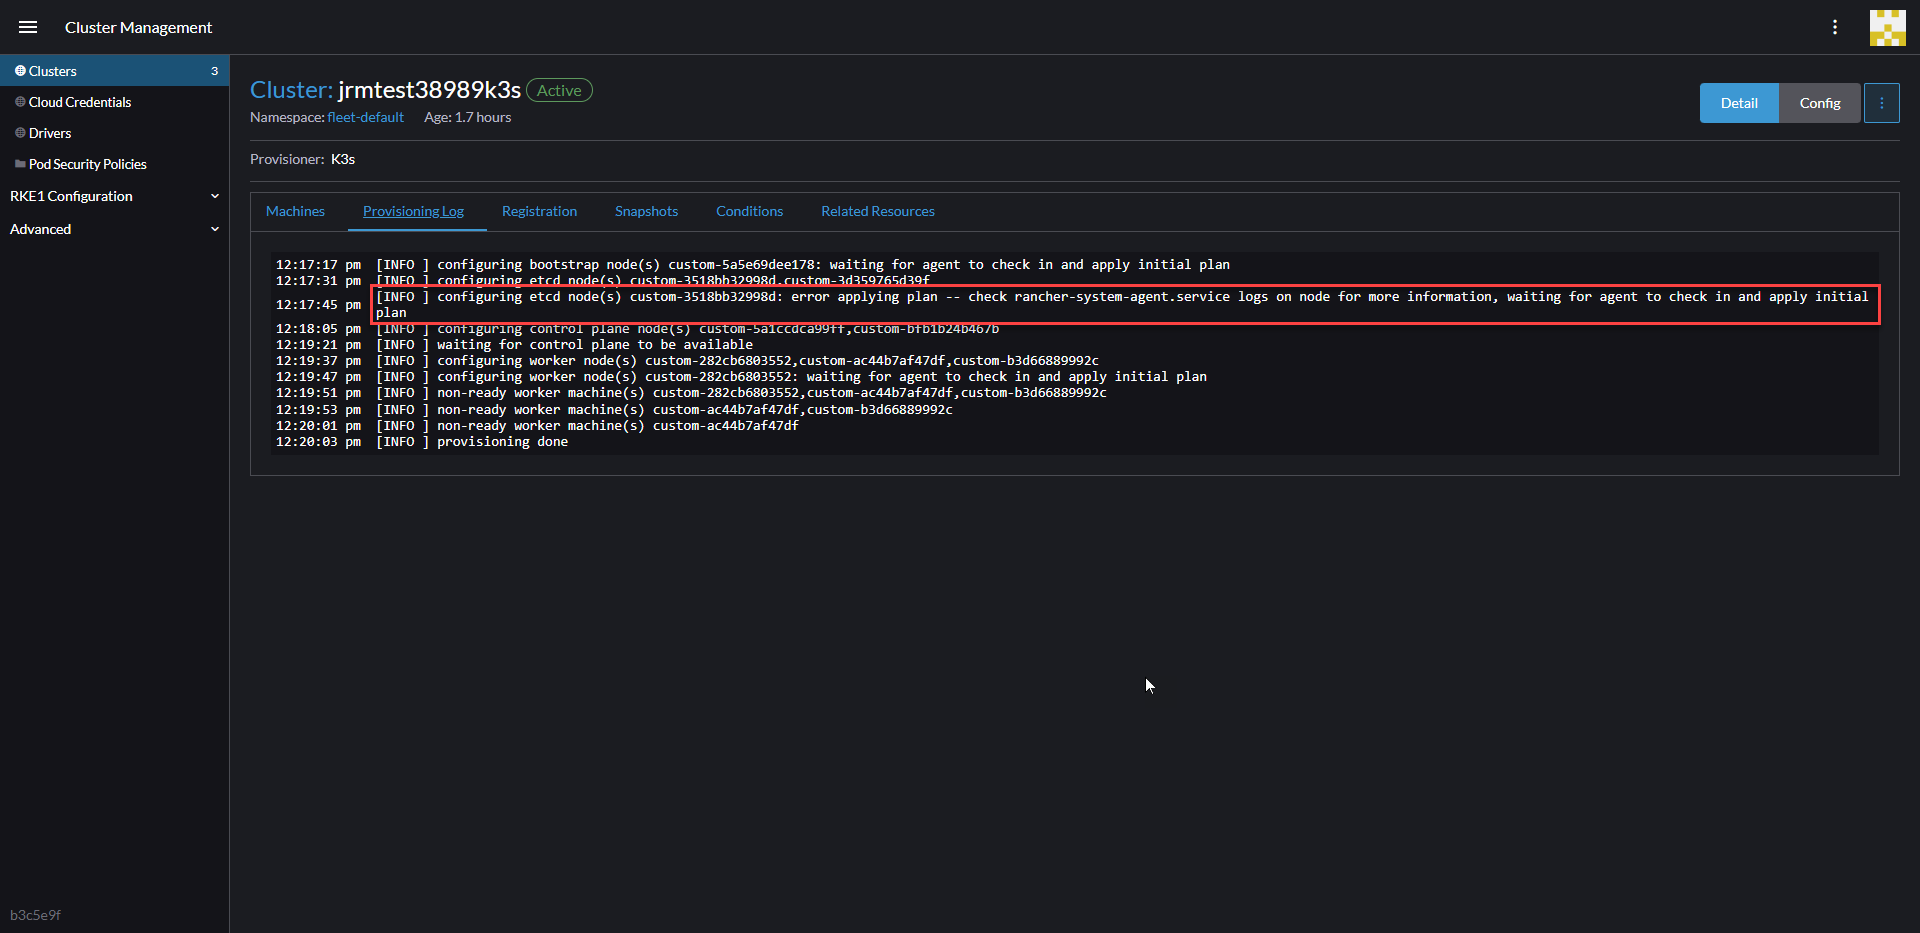This screenshot has width=1920, height=933.
Task: Click the Cloud Credentials sidebar icon
Action: pyautogui.click(x=19, y=101)
